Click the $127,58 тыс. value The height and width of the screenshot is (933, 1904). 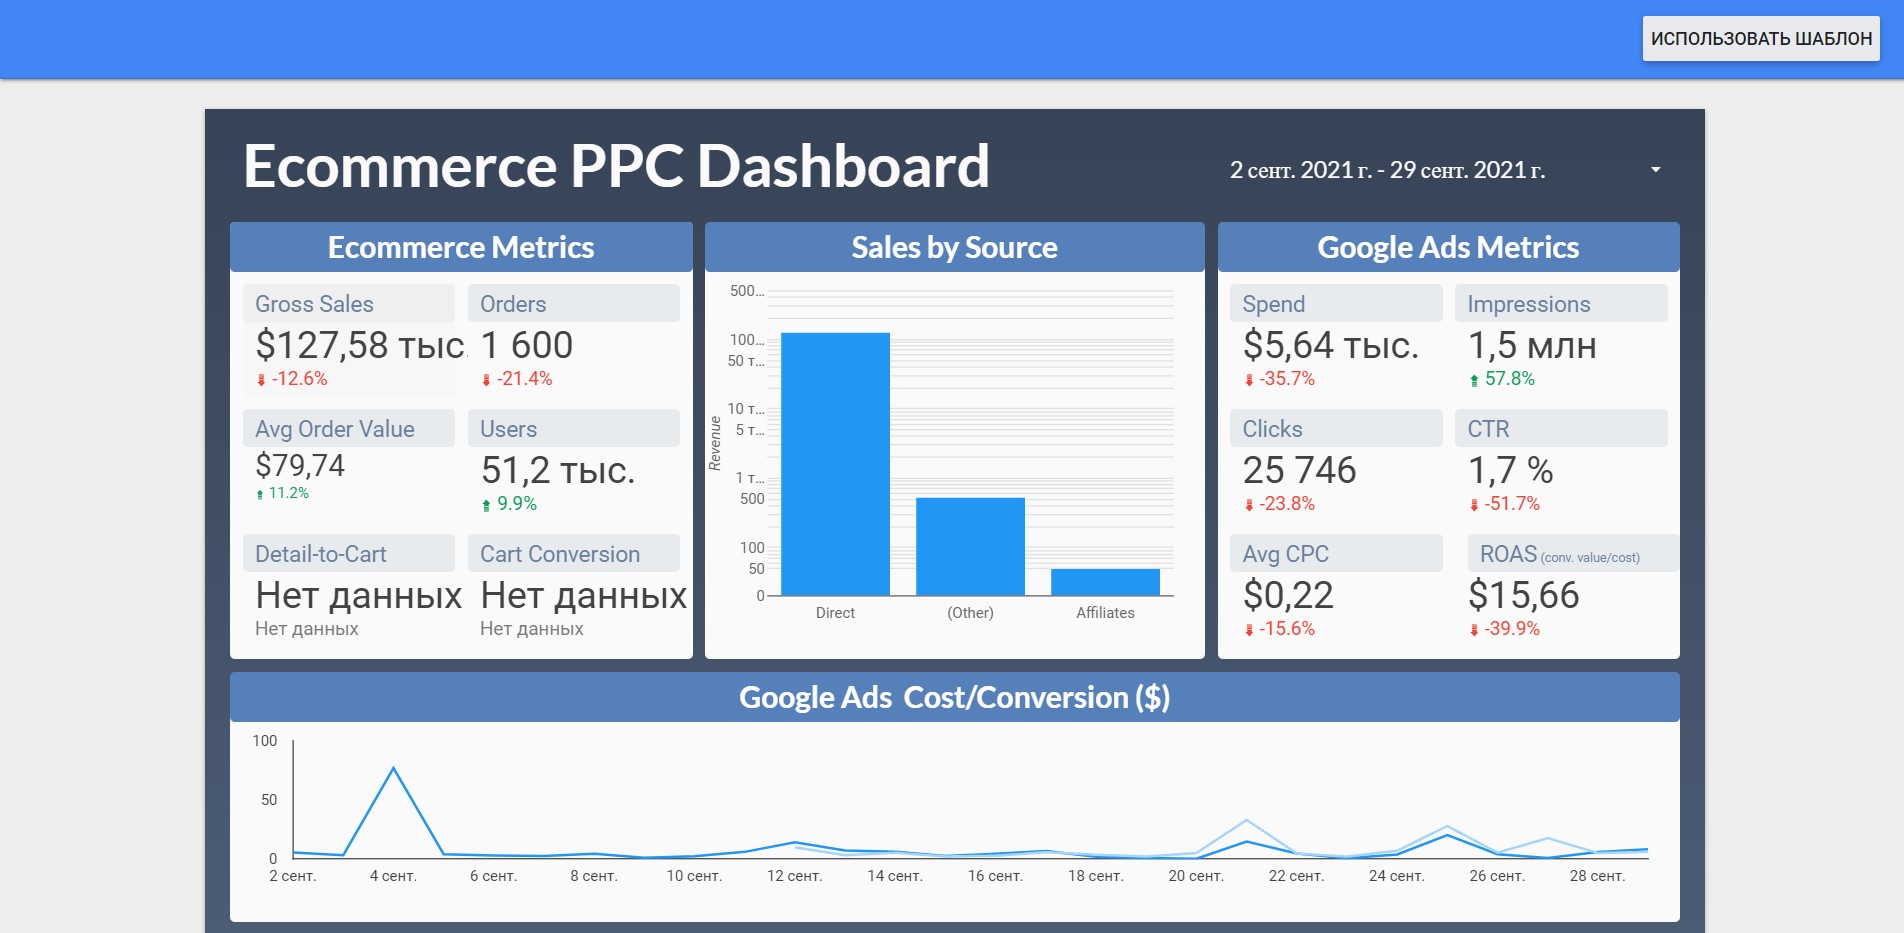coord(361,346)
